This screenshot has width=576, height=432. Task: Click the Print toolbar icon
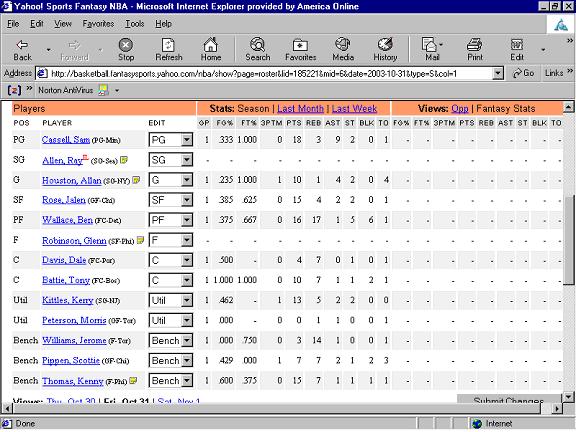pyautogui.click(x=475, y=45)
